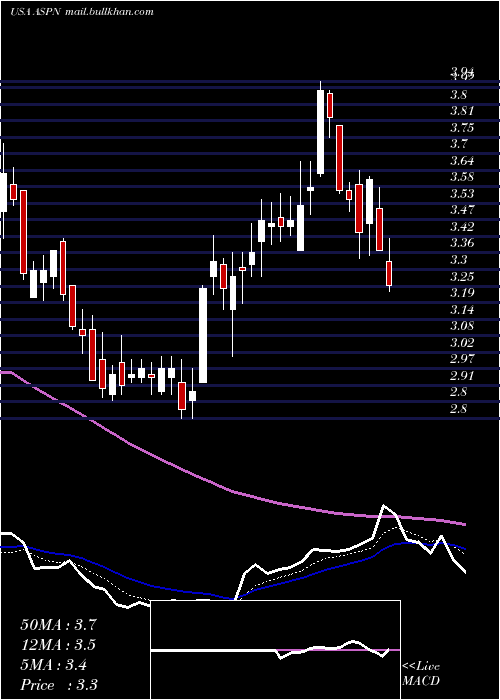
Task: Click the 3.42 price axis label
Action: pyautogui.click(x=462, y=226)
